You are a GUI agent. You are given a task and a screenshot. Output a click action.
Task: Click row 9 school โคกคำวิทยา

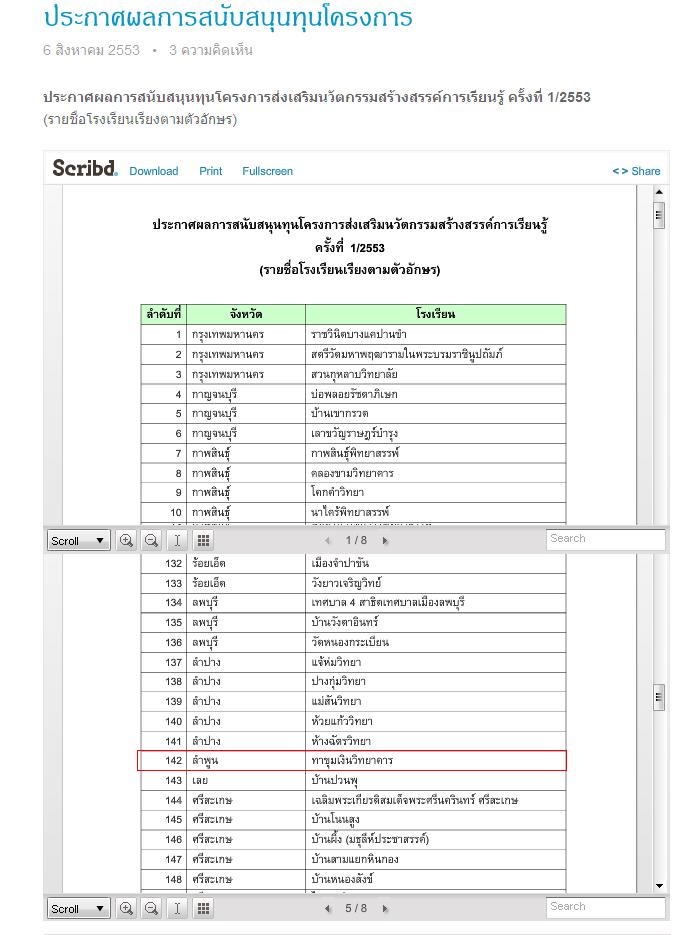tap(337, 493)
